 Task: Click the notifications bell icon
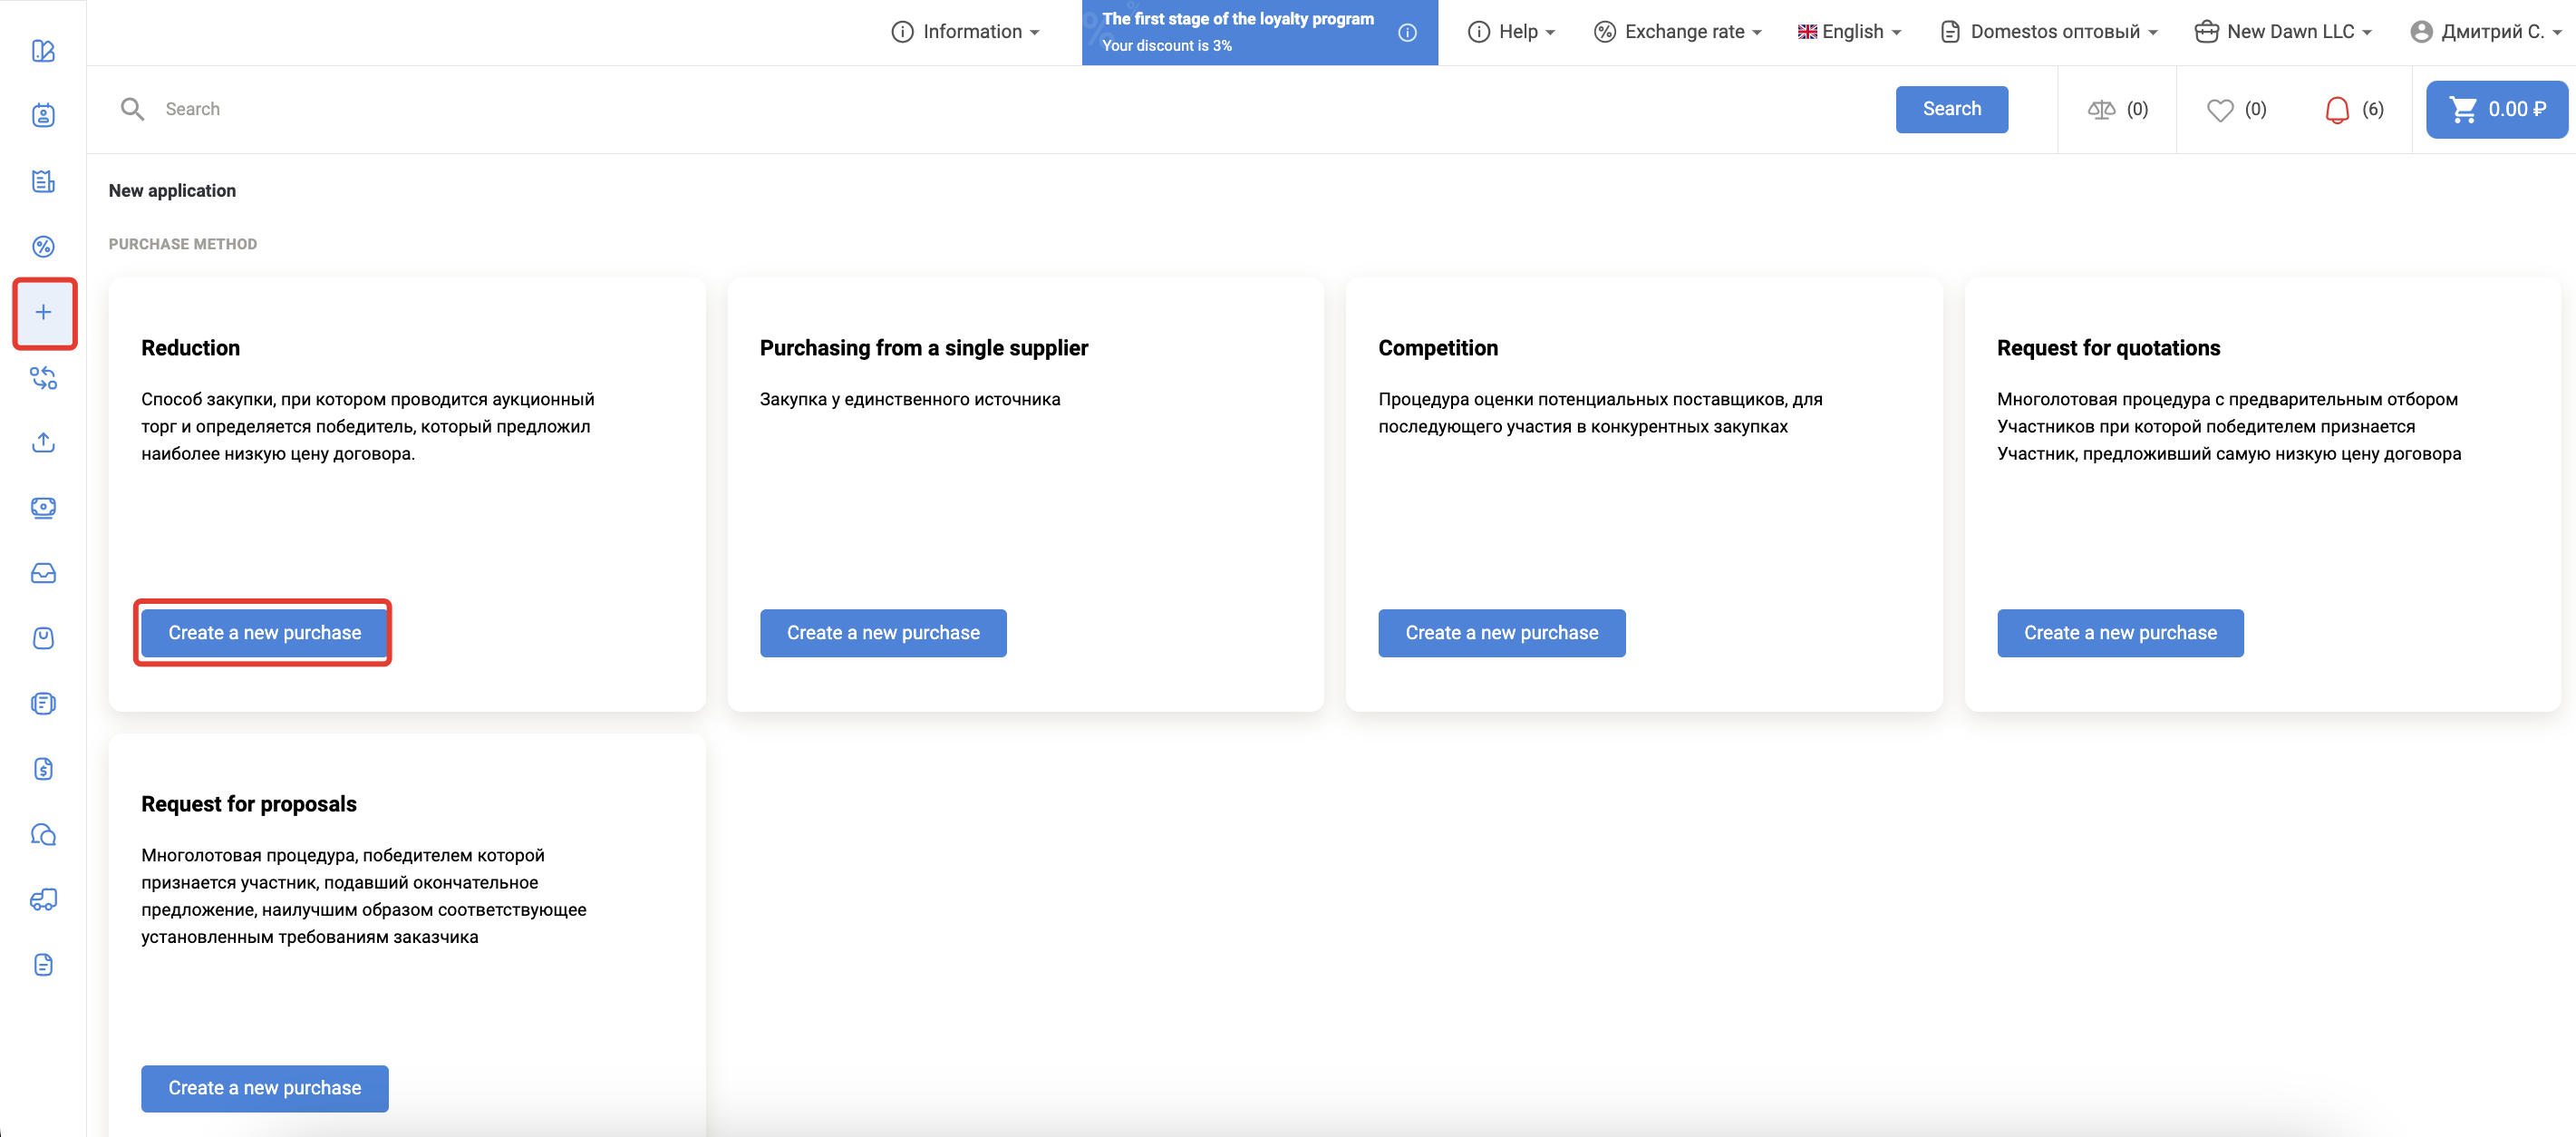(2336, 110)
